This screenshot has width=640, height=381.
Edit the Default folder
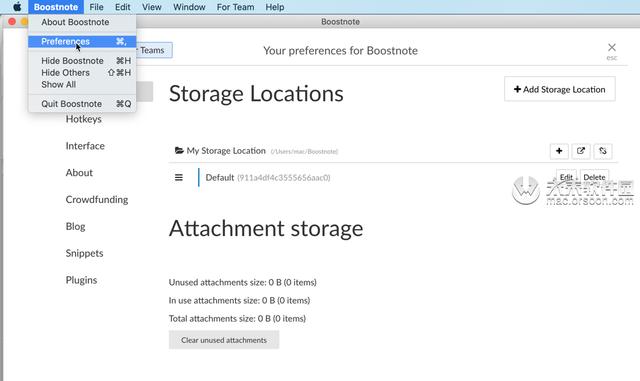[566, 177]
